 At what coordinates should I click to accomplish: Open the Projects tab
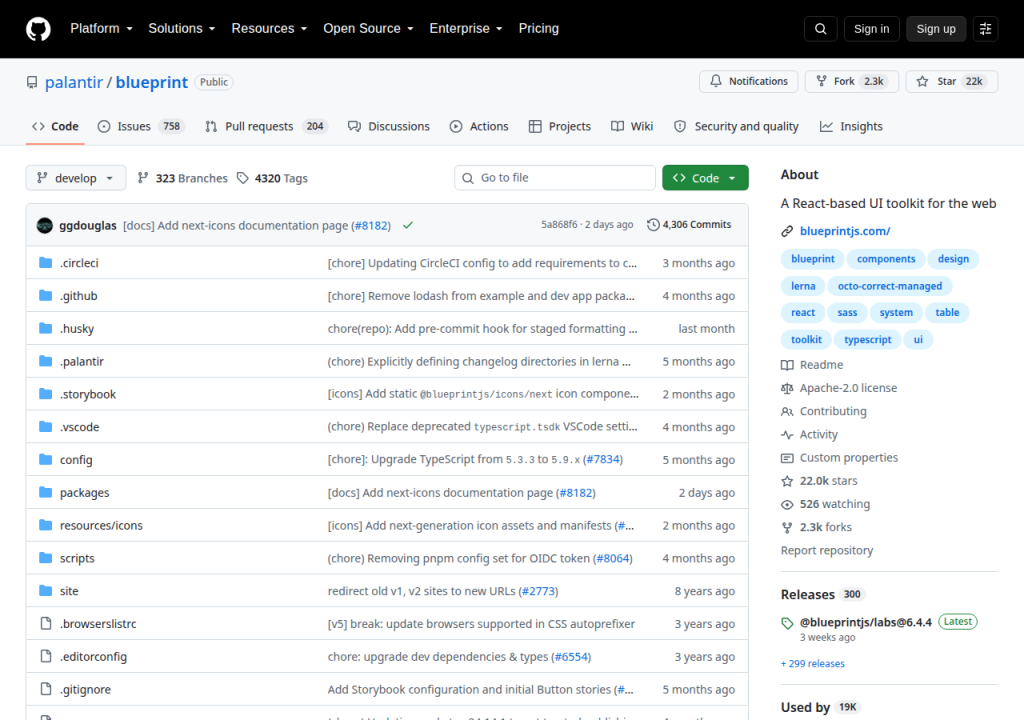(560, 126)
